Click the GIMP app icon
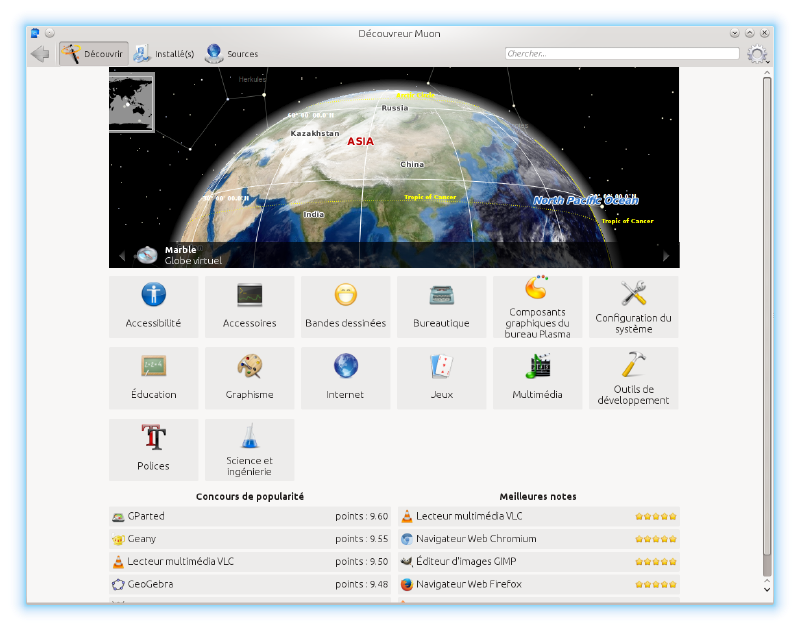 pos(407,562)
